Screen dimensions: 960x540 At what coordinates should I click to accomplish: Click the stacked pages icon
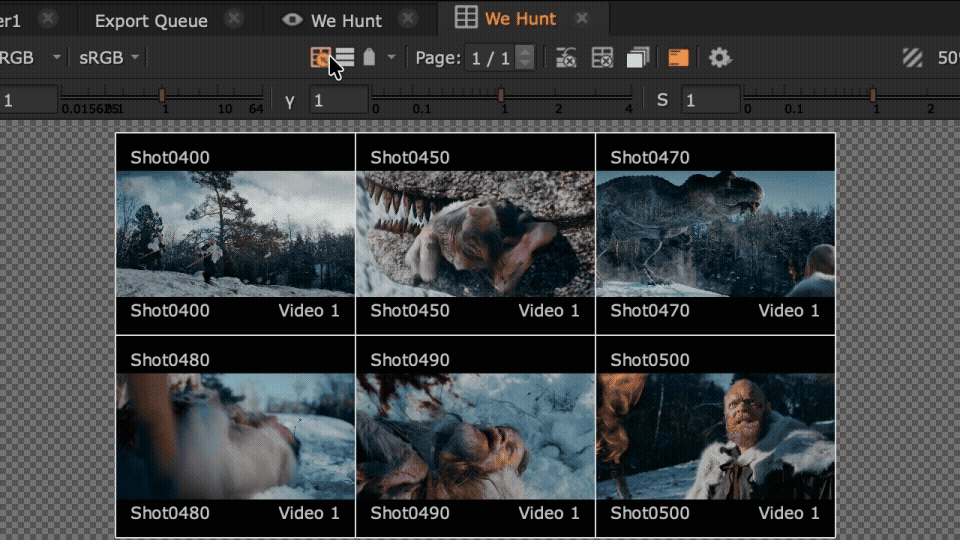(638, 58)
